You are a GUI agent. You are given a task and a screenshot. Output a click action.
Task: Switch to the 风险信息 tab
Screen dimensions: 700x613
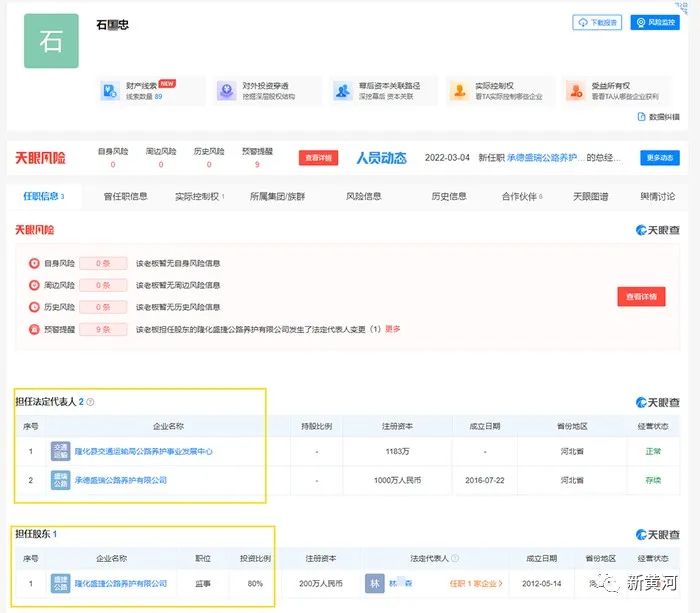pos(363,196)
